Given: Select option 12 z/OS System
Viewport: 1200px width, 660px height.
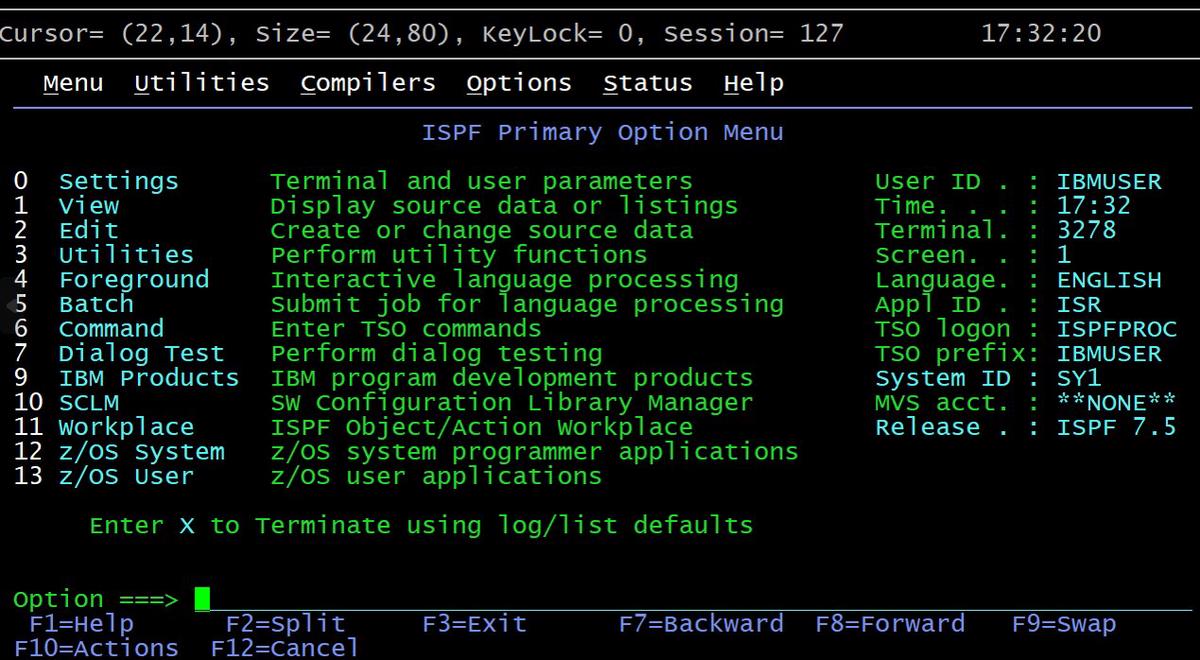Looking at the screenshot, I should tap(140, 452).
